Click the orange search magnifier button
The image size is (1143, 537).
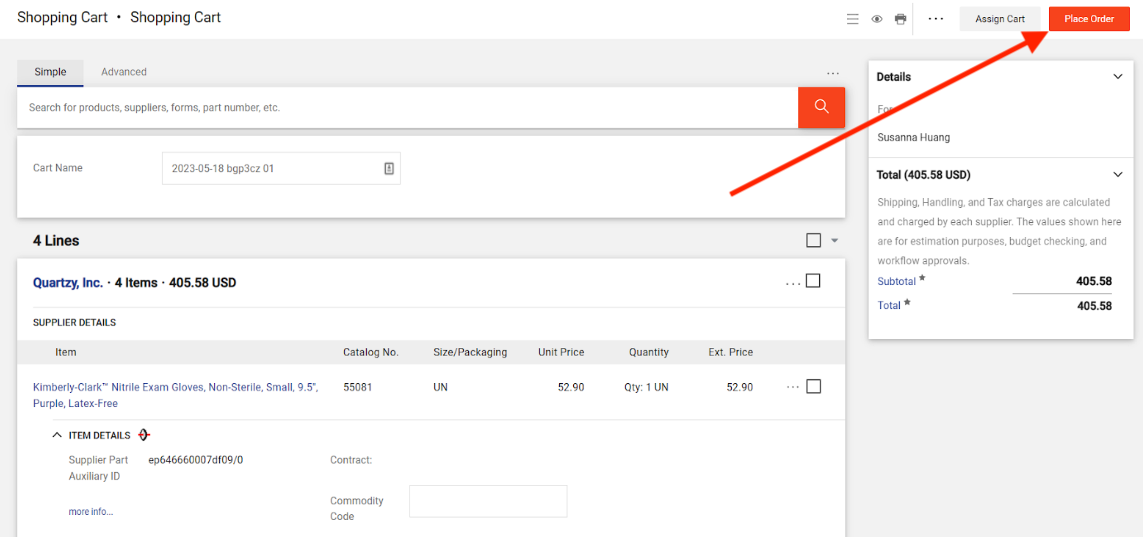[x=821, y=107]
